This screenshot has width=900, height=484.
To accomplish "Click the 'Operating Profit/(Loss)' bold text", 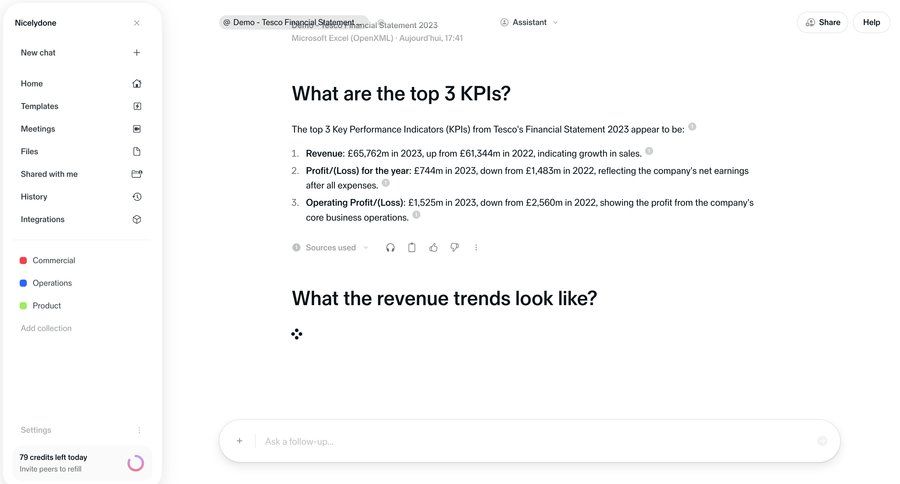I will (x=356, y=203).
